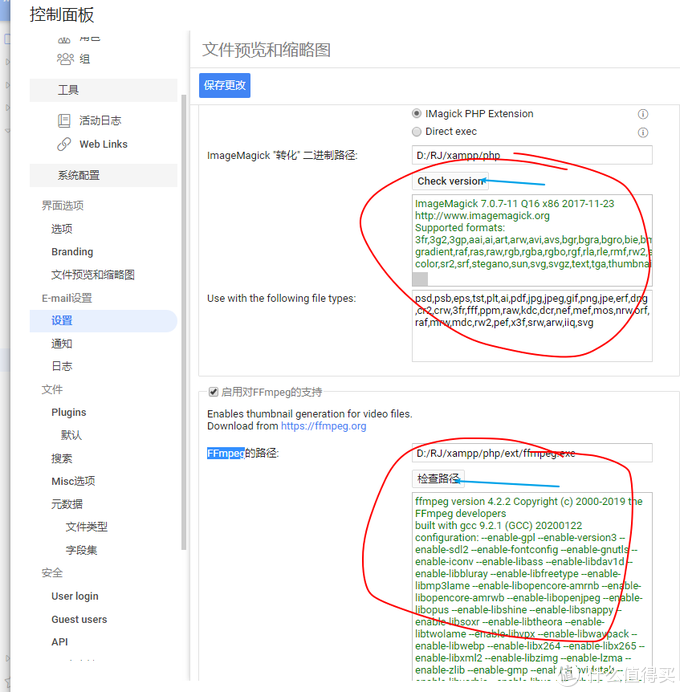
Task: Select Direct exec radio button
Action: click(416, 132)
